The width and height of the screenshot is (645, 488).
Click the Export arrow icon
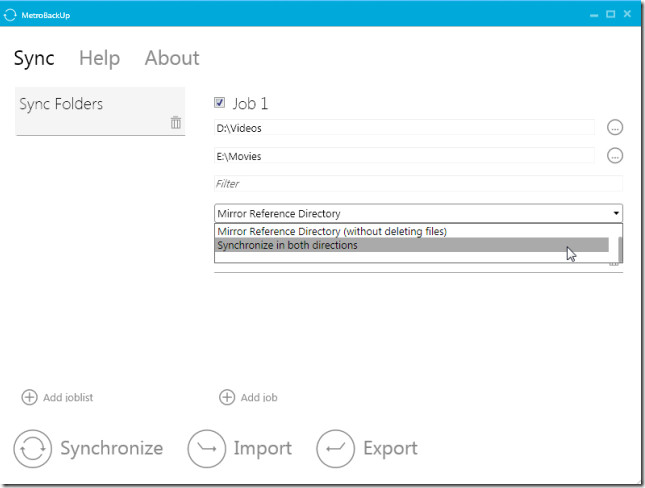click(x=336, y=448)
